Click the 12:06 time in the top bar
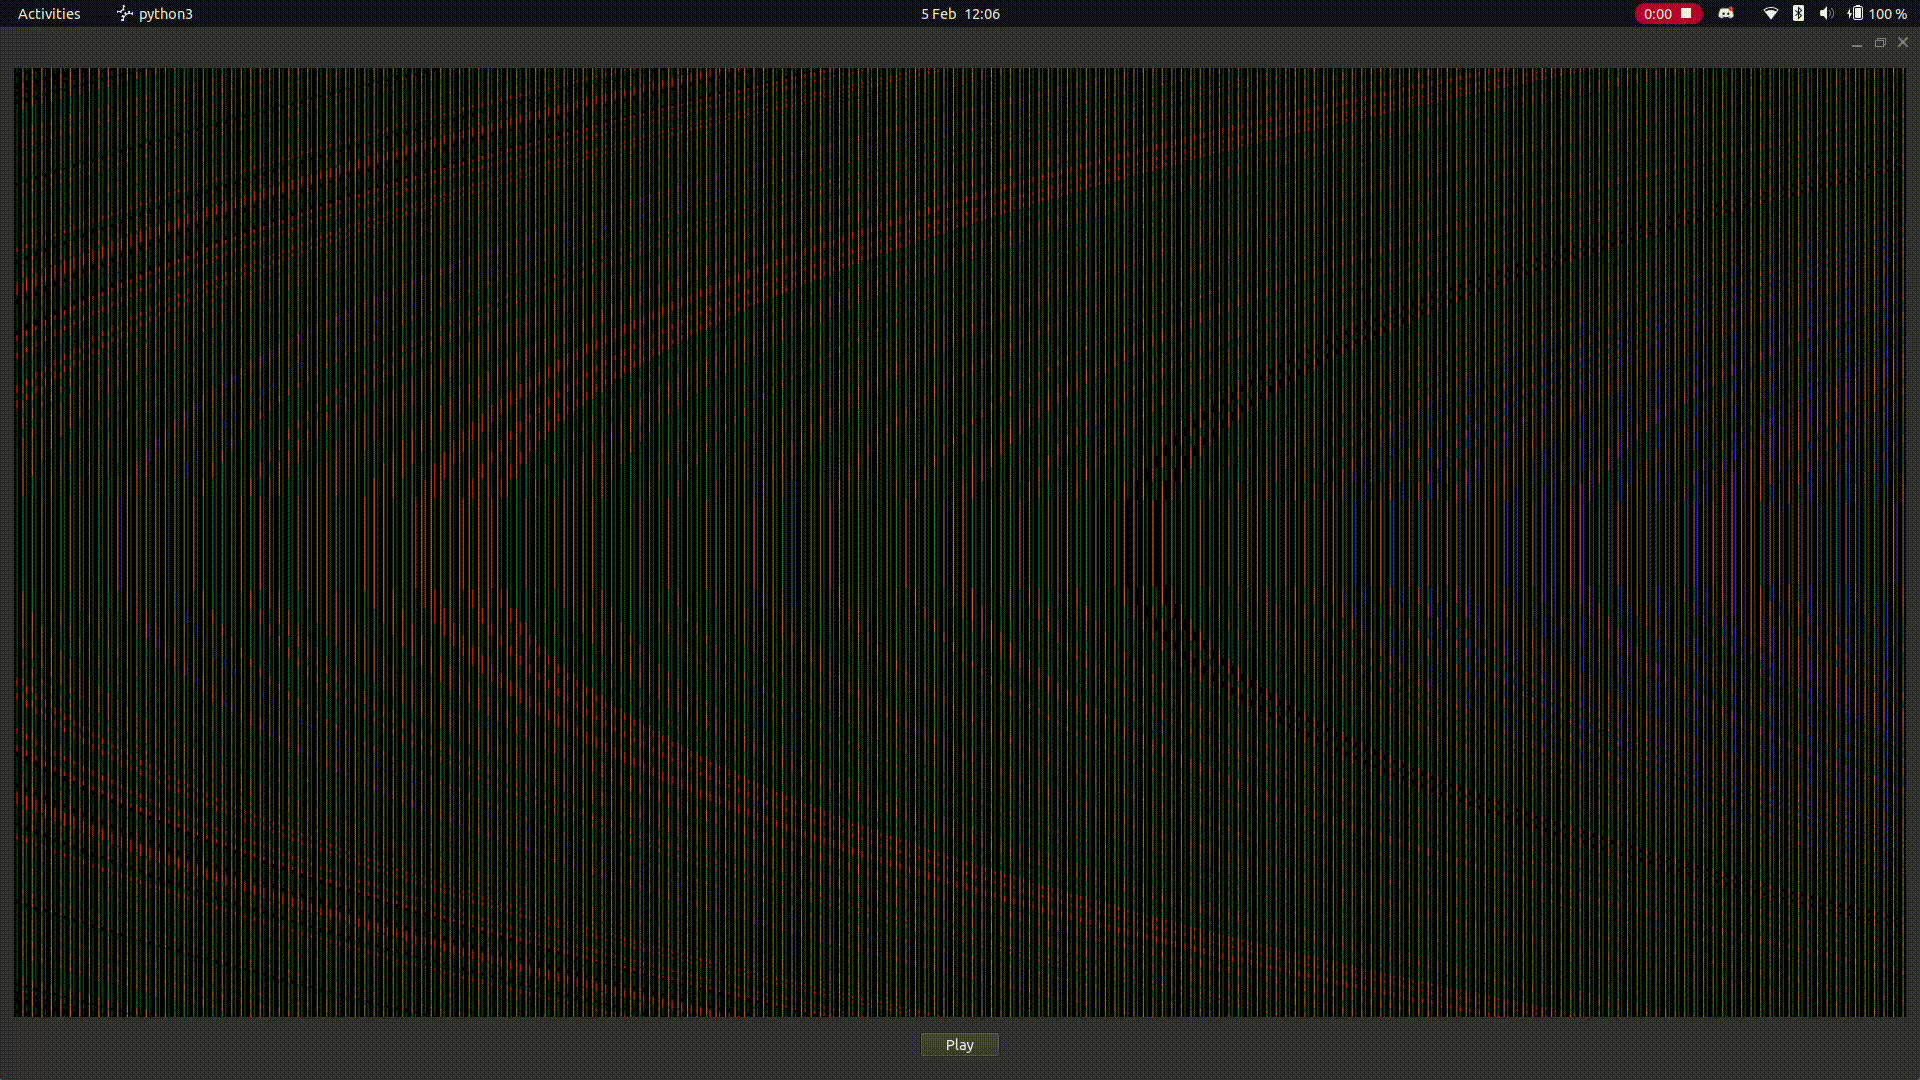The image size is (1920, 1080). tap(982, 13)
